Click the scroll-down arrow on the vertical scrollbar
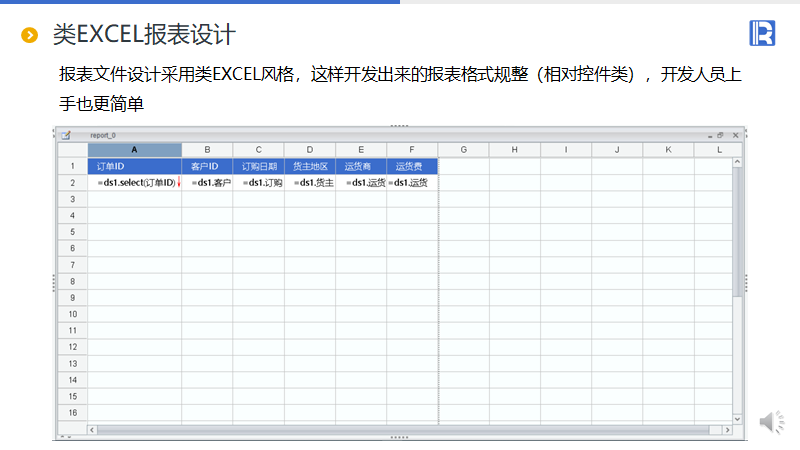The height and width of the screenshot is (450, 800). click(737, 419)
